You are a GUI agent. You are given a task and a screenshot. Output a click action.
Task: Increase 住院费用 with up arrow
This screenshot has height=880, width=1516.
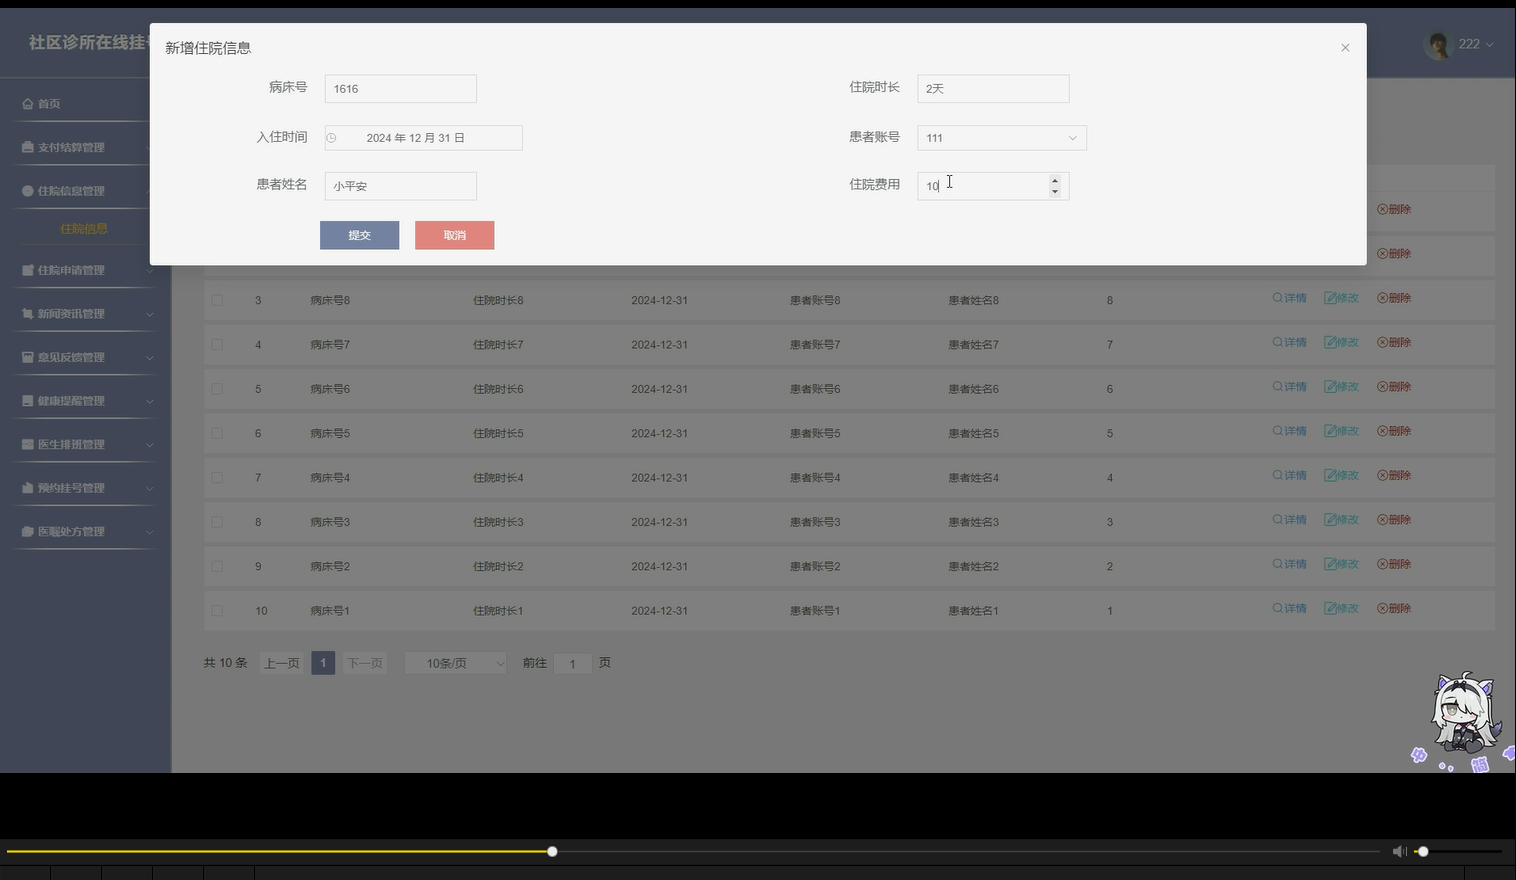[1055, 181]
